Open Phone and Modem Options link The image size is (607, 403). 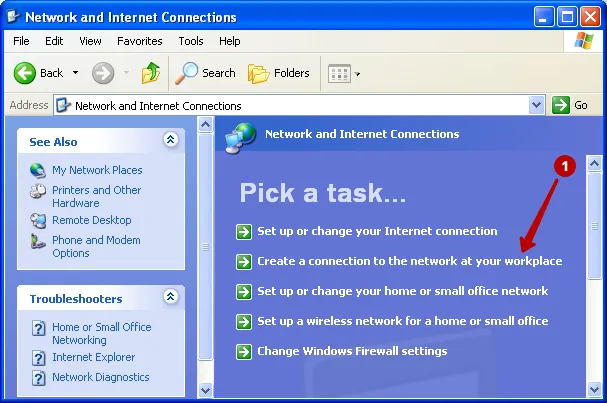[x=96, y=246]
